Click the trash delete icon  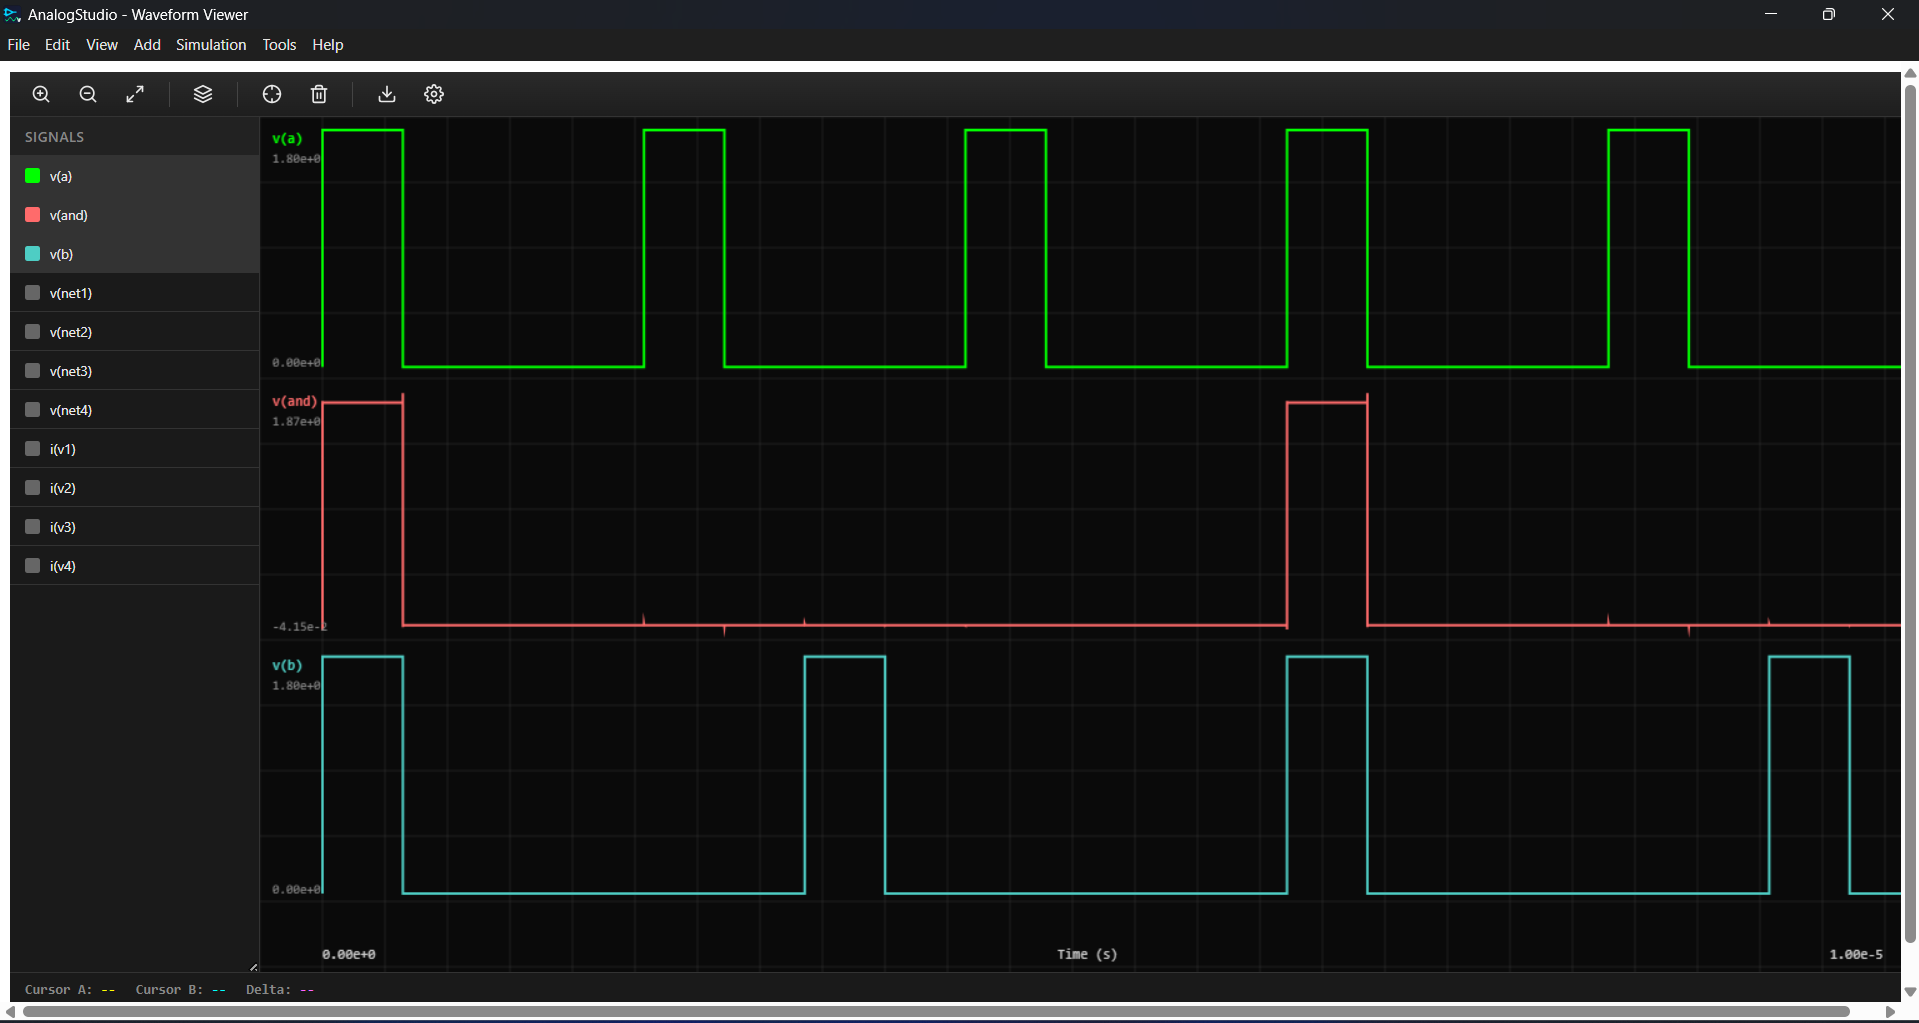[319, 94]
